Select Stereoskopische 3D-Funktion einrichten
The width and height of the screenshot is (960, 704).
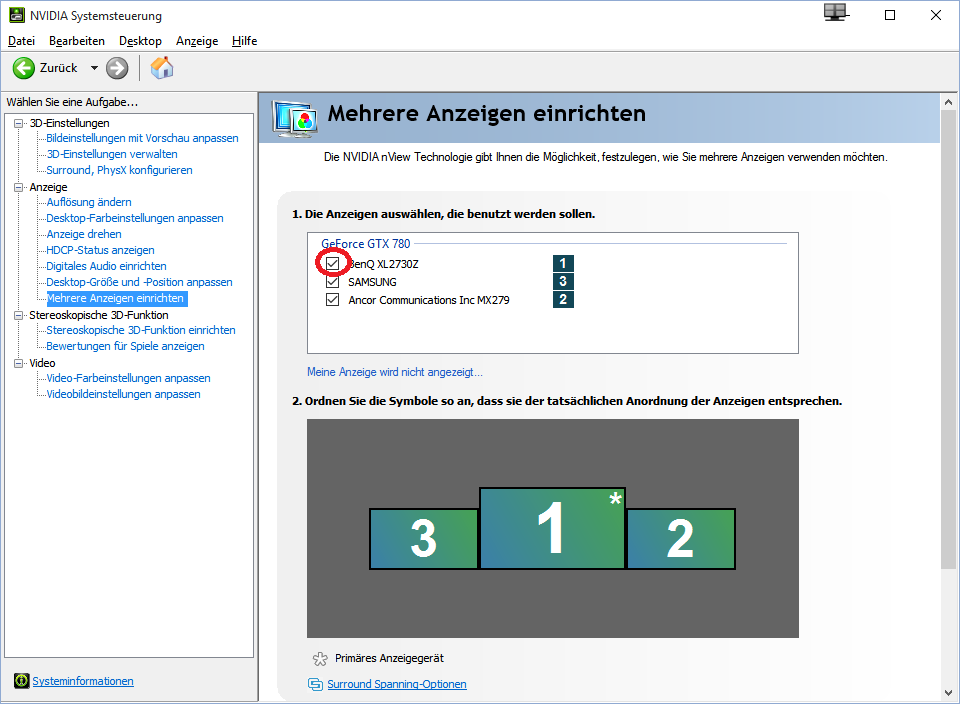click(x=141, y=330)
